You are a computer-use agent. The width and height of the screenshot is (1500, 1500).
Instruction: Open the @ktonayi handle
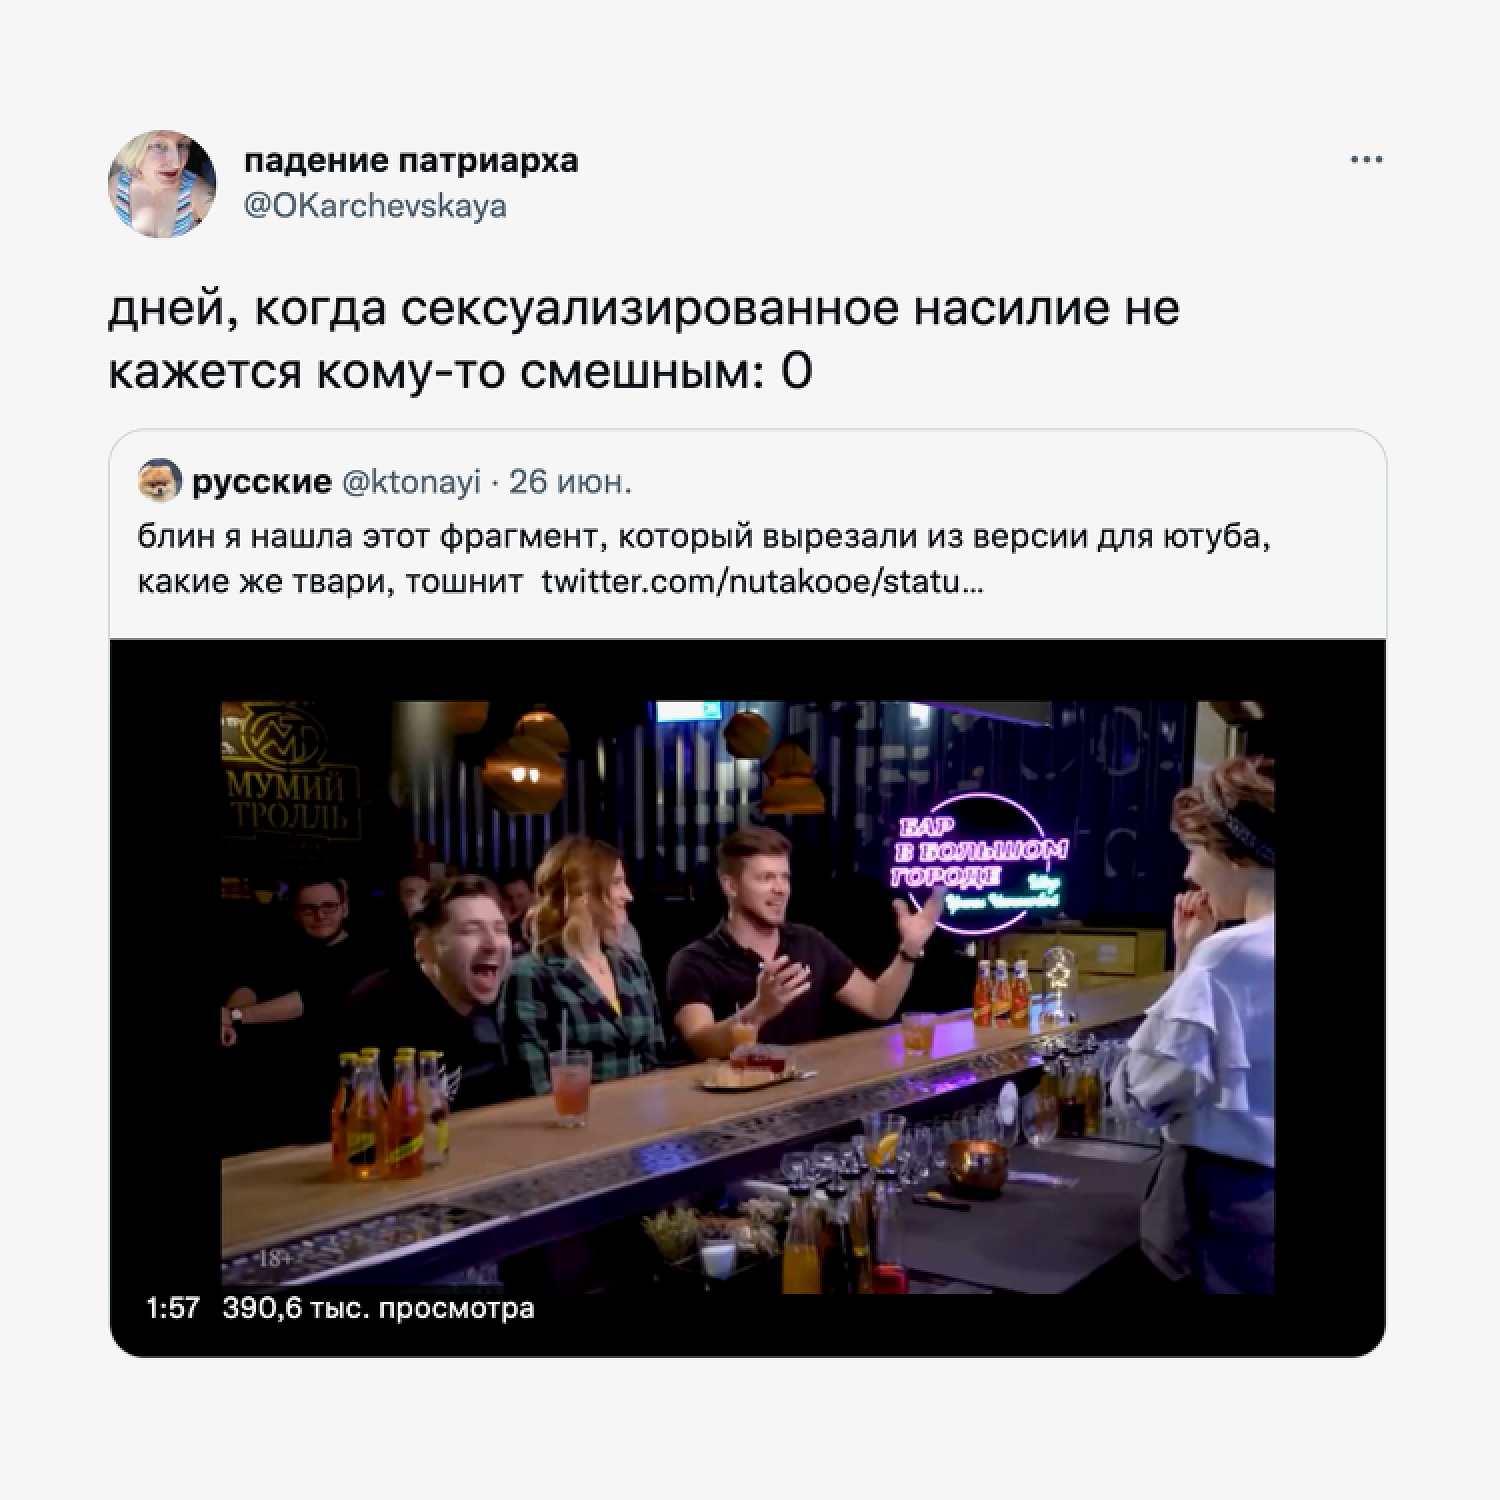pos(411,482)
